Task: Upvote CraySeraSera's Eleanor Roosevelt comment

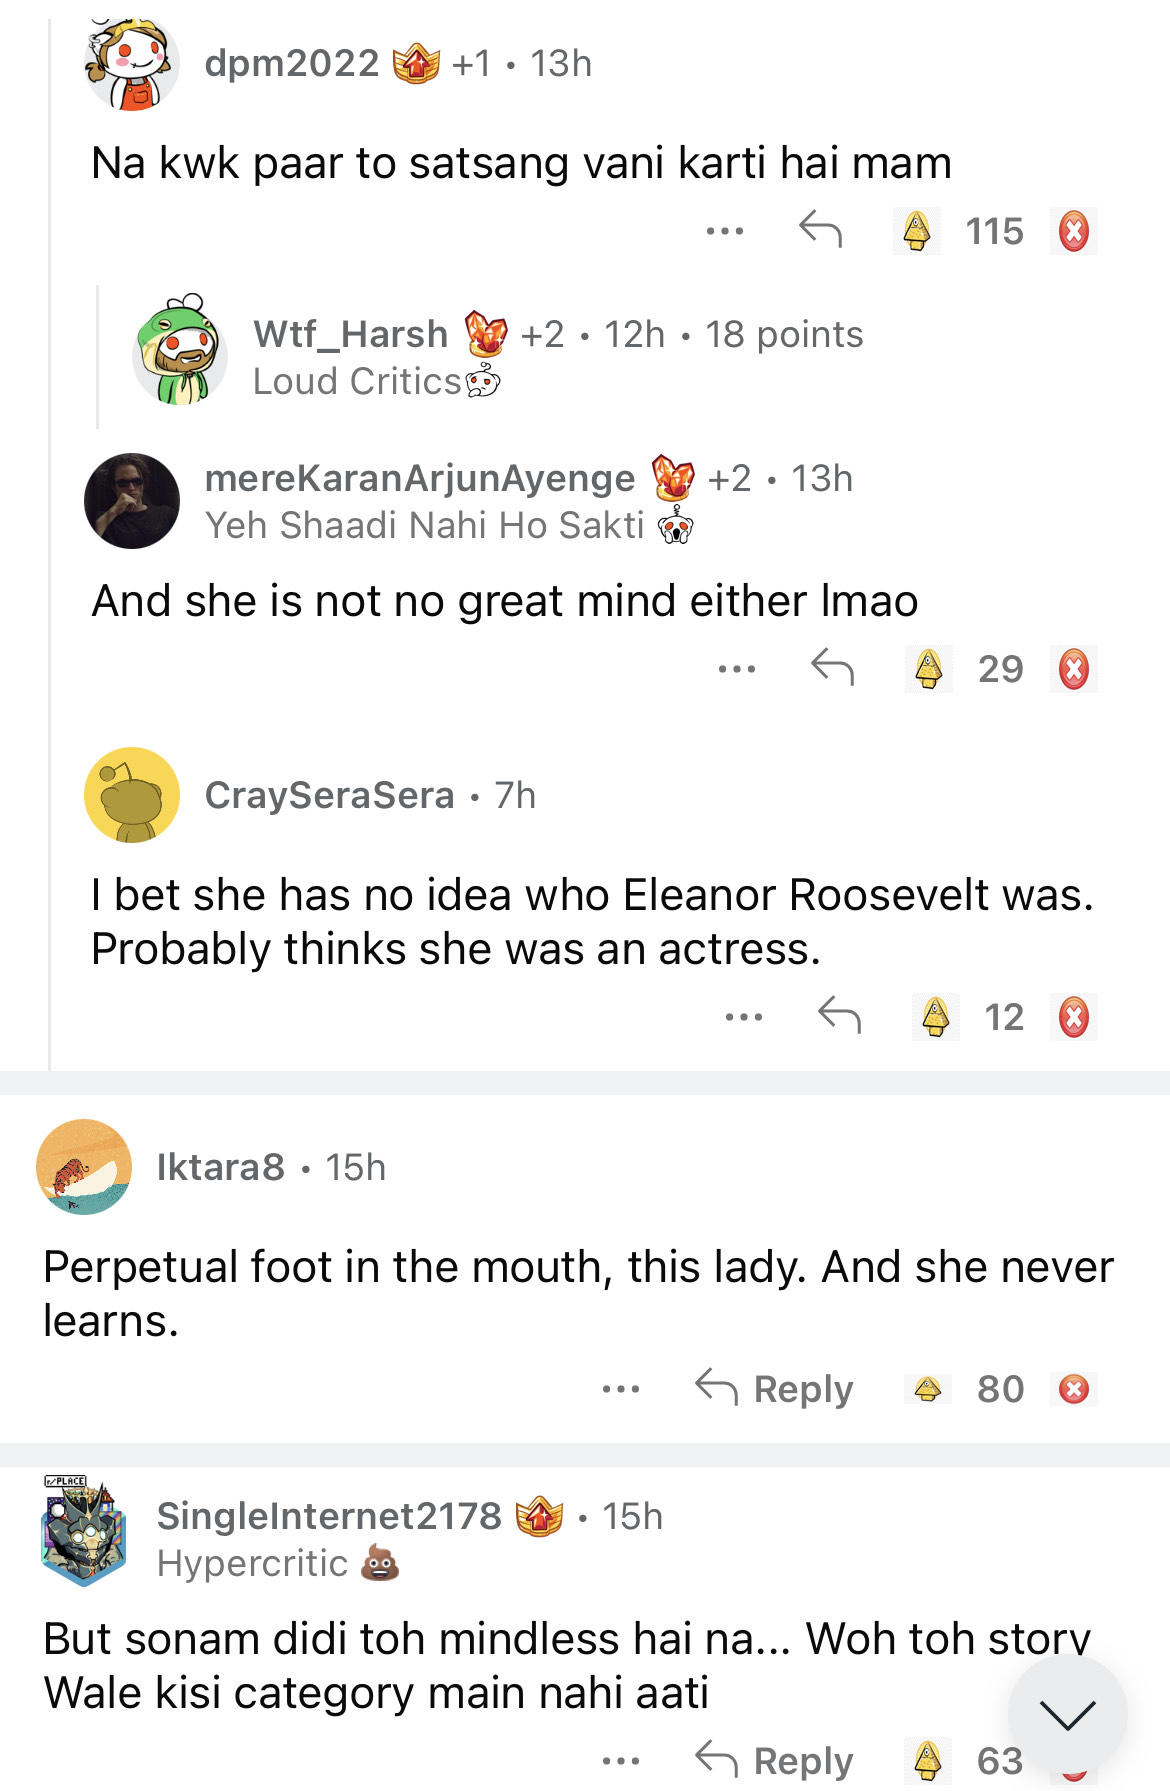Action: 936,1017
